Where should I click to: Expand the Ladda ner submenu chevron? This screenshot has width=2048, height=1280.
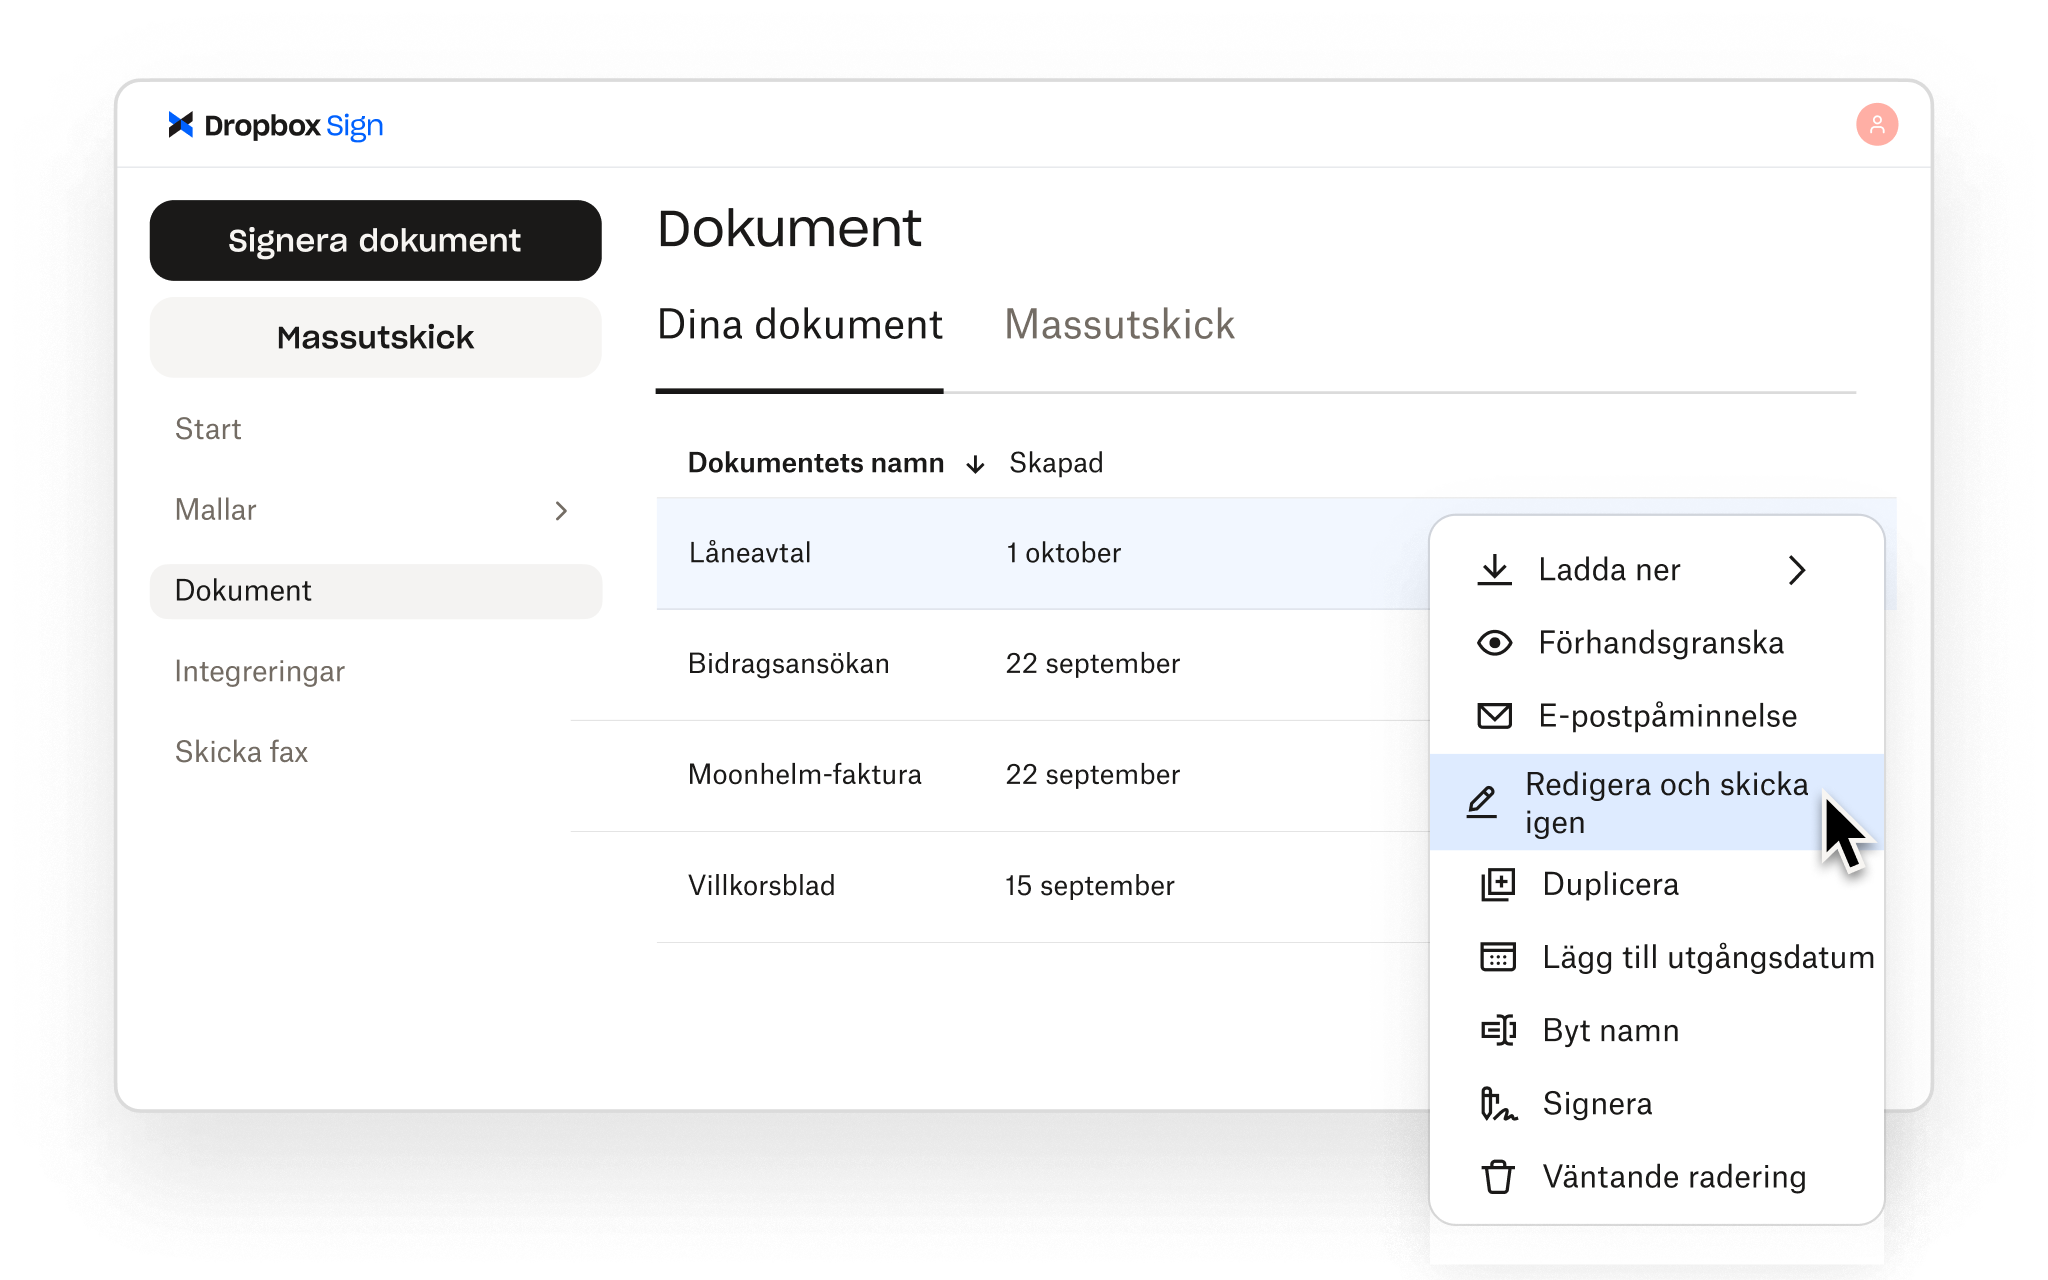1797,570
